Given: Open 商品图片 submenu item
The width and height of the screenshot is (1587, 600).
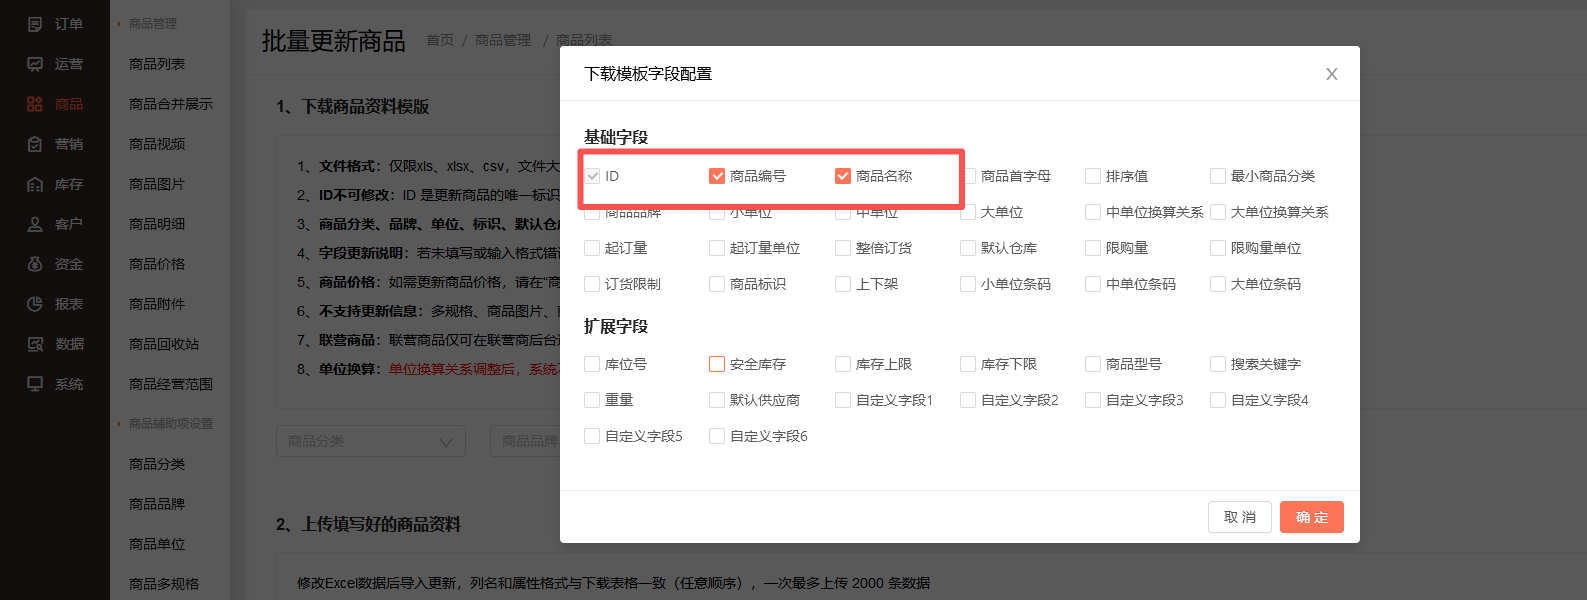Looking at the screenshot, I should pyautogui.click(x=157, y=184).
